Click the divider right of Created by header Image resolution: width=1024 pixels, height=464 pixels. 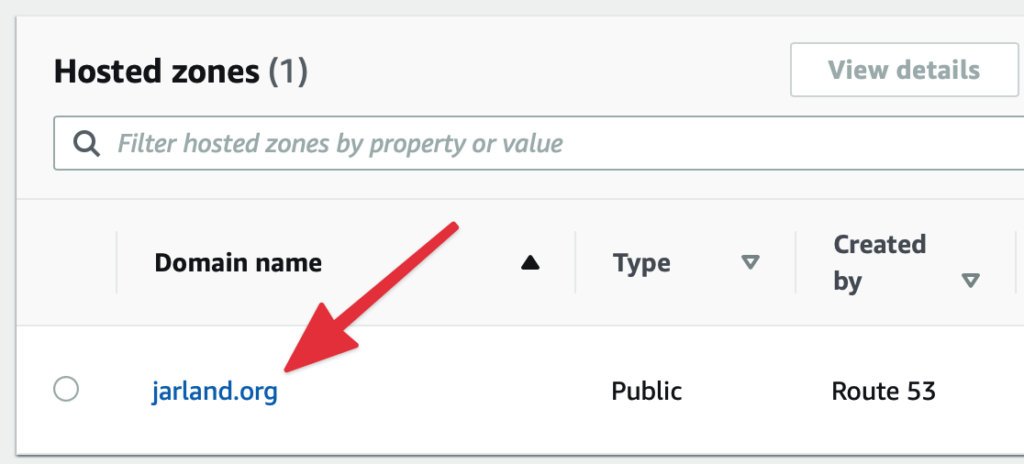1015,263
